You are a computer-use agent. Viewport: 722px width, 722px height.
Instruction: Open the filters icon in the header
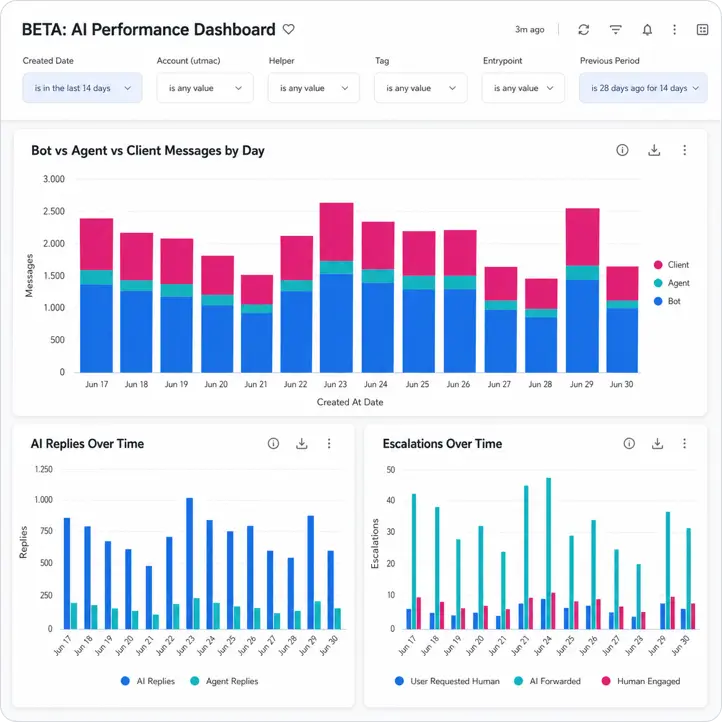coord(616,30)
